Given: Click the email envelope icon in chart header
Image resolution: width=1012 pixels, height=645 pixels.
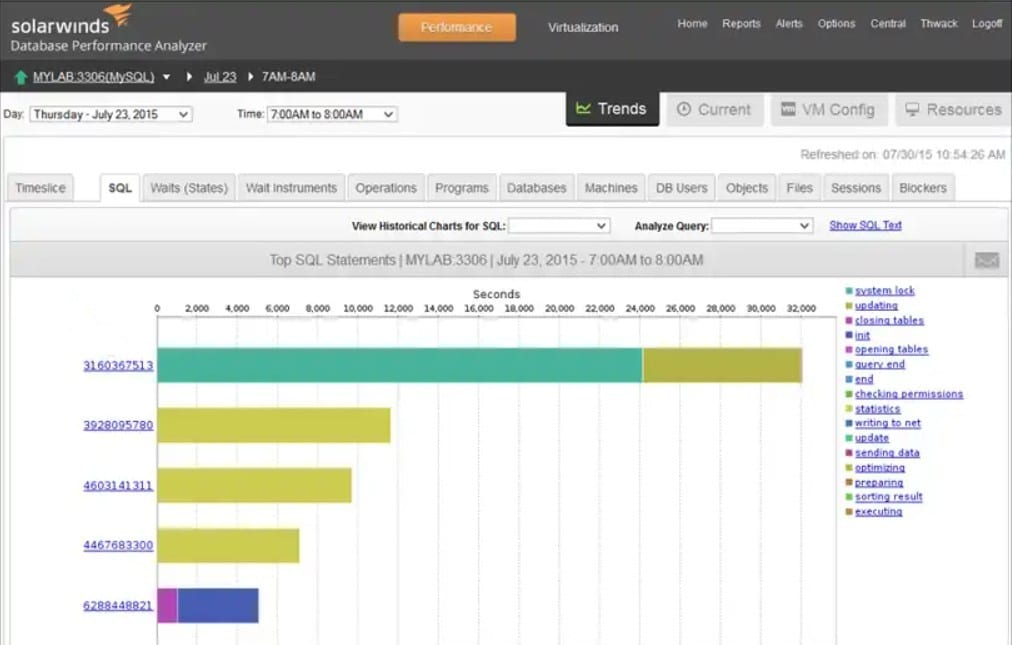Looking at the screenshot, I should [x=986, y=260].
